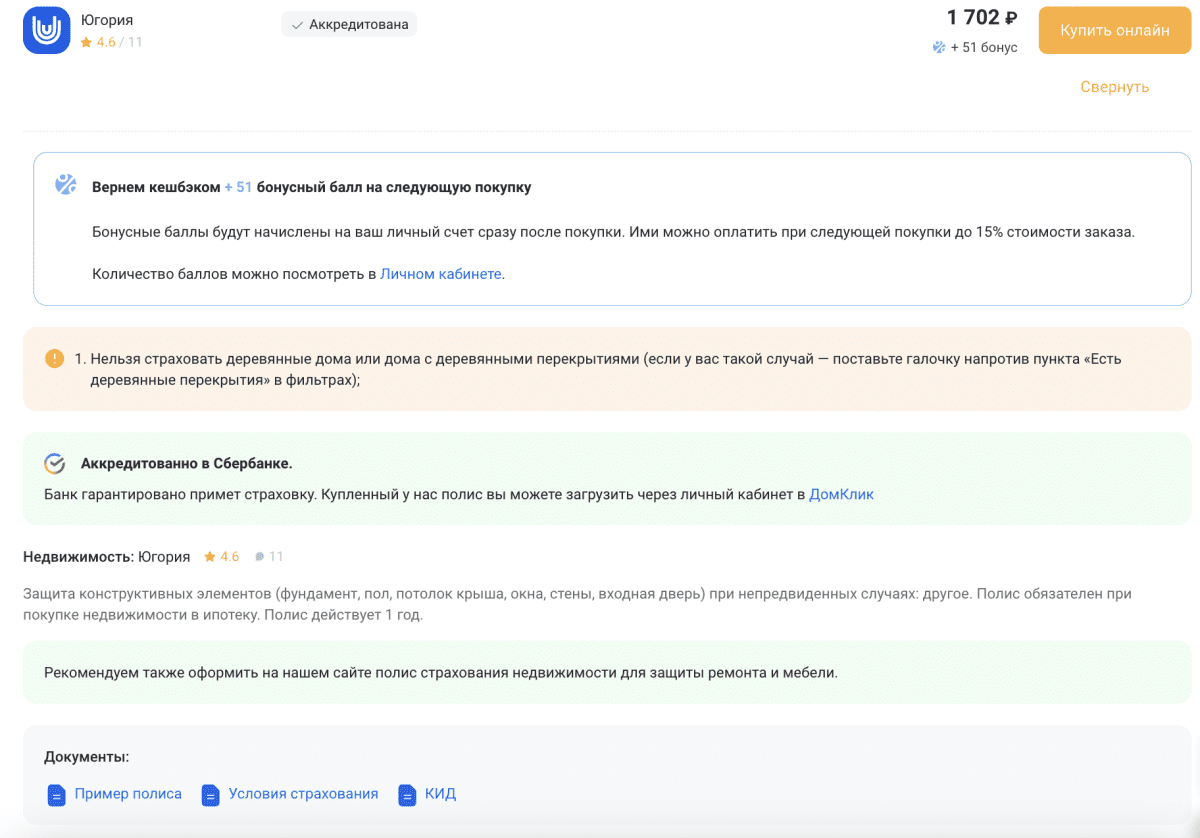Click the document icon next to КИД
The width and height of the screenshot is (1200, 838).
click(x=407, y=795)
